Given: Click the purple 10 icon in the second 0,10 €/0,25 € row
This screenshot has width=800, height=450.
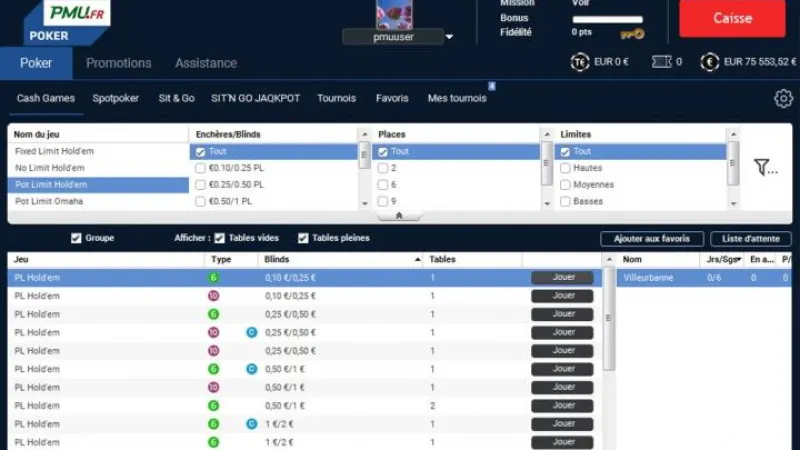Looking at the screenshot, I should tap(213, 296).
